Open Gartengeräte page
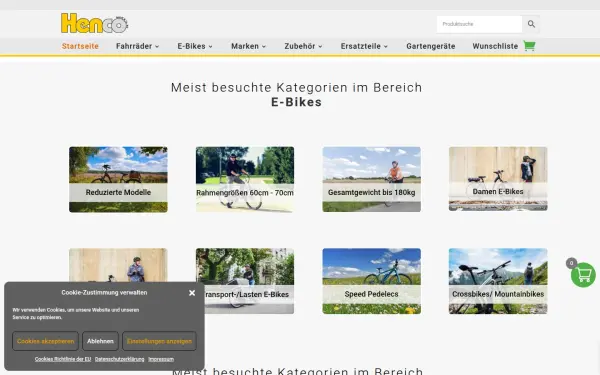 point(431,46)
